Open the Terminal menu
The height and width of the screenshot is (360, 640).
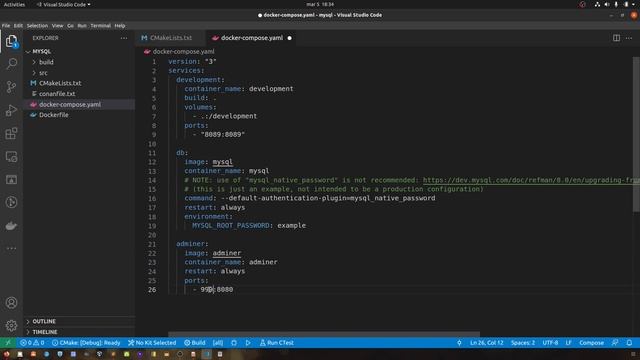point(100,25)
